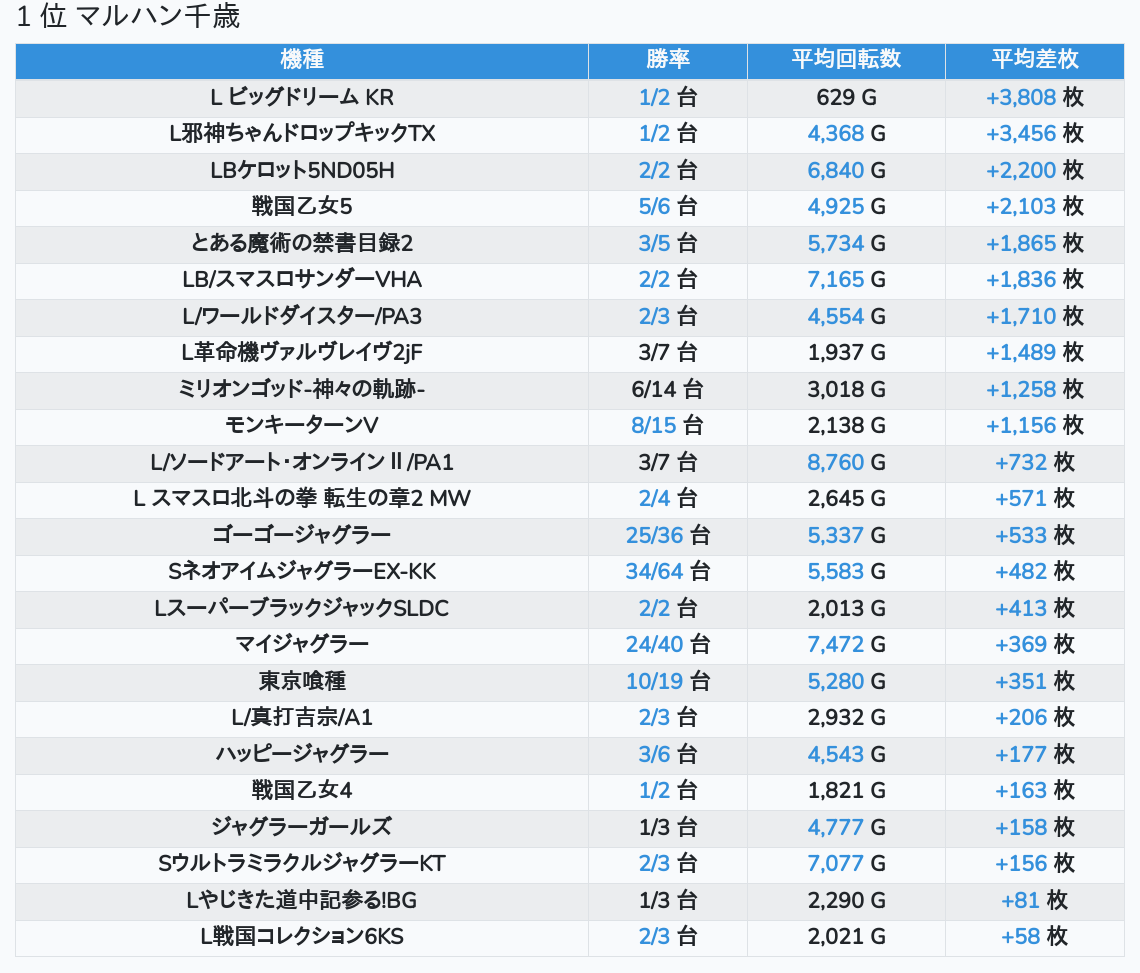The image size is (1140, 973).
Task: Select ゴーゴージャグラー machine name
Action: click(x=302, y=535)
